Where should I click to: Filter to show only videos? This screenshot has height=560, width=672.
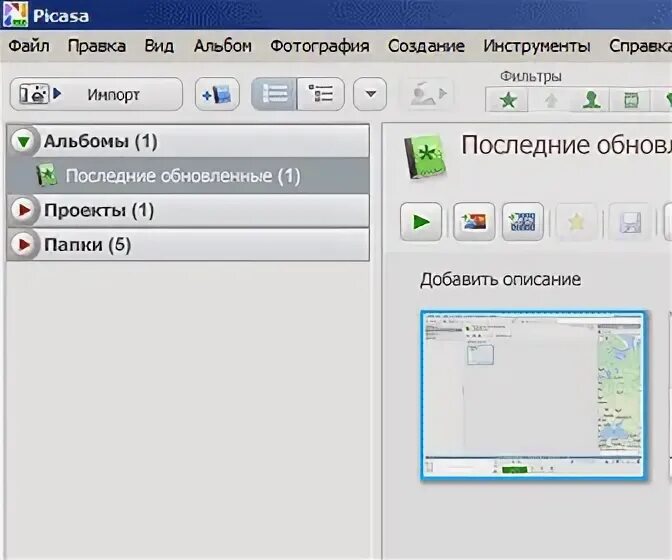631,100
